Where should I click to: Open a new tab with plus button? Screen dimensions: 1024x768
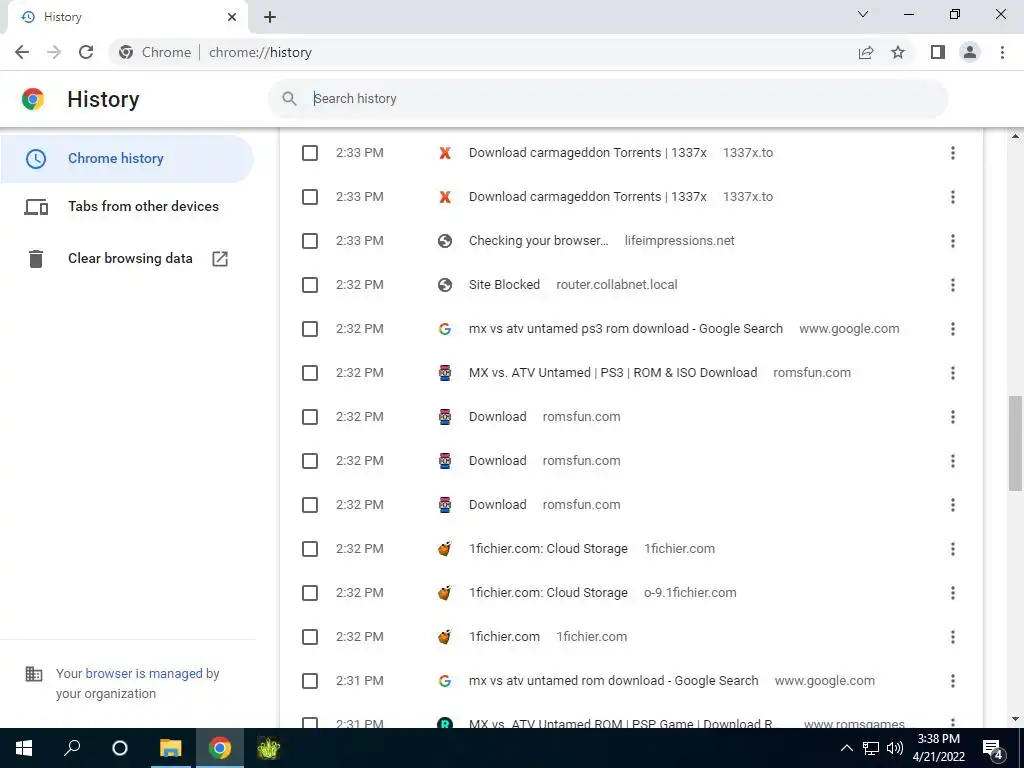(x=270, y=17)
